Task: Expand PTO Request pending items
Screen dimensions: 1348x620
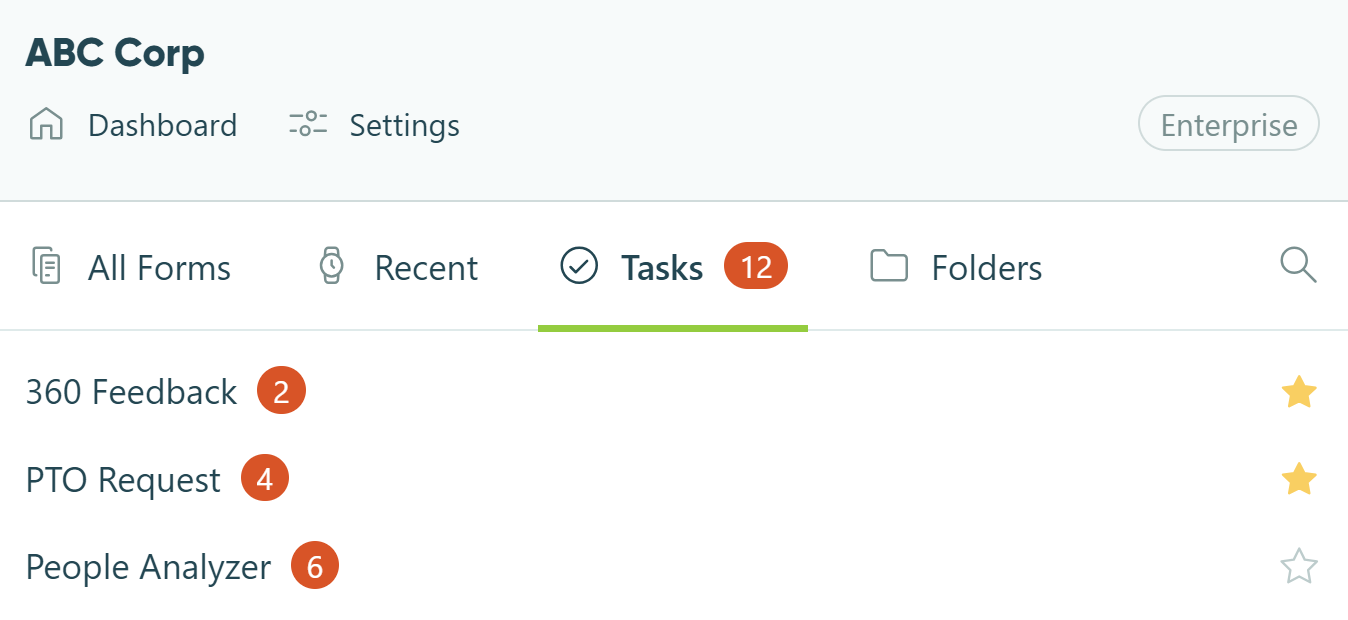Action: 123,479
